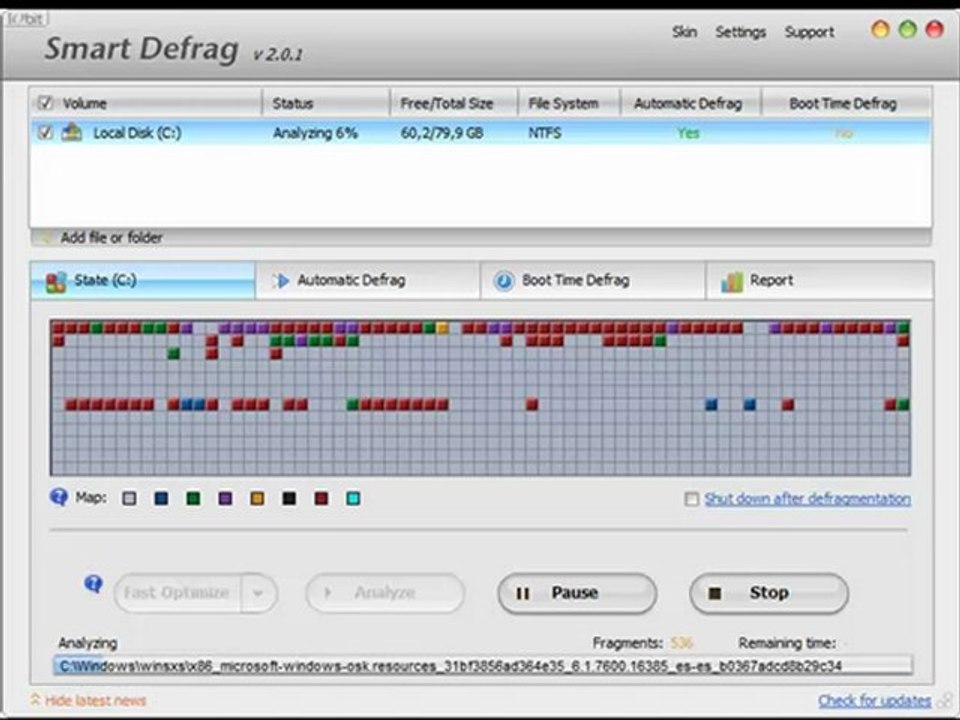Open the Support menu
Image resolution: width=960 pixels, height=720 pixels.
coord(809,32)
